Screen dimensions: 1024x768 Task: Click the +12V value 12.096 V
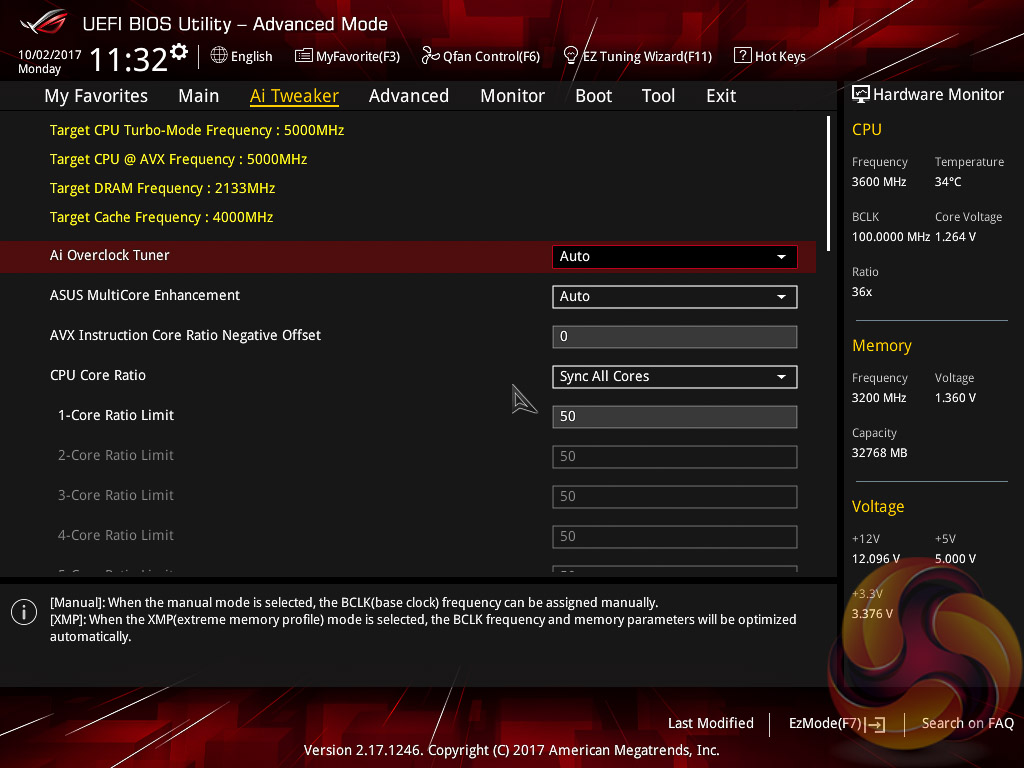(x=875, y=558)
